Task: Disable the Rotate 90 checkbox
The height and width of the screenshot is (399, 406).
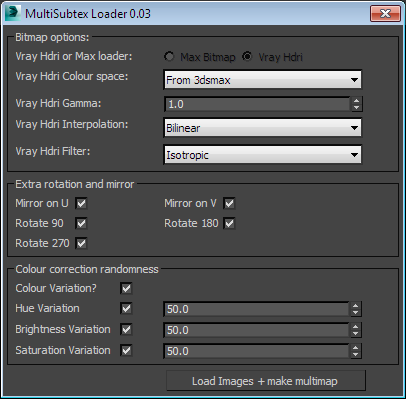Action: (x=81, y=223)
